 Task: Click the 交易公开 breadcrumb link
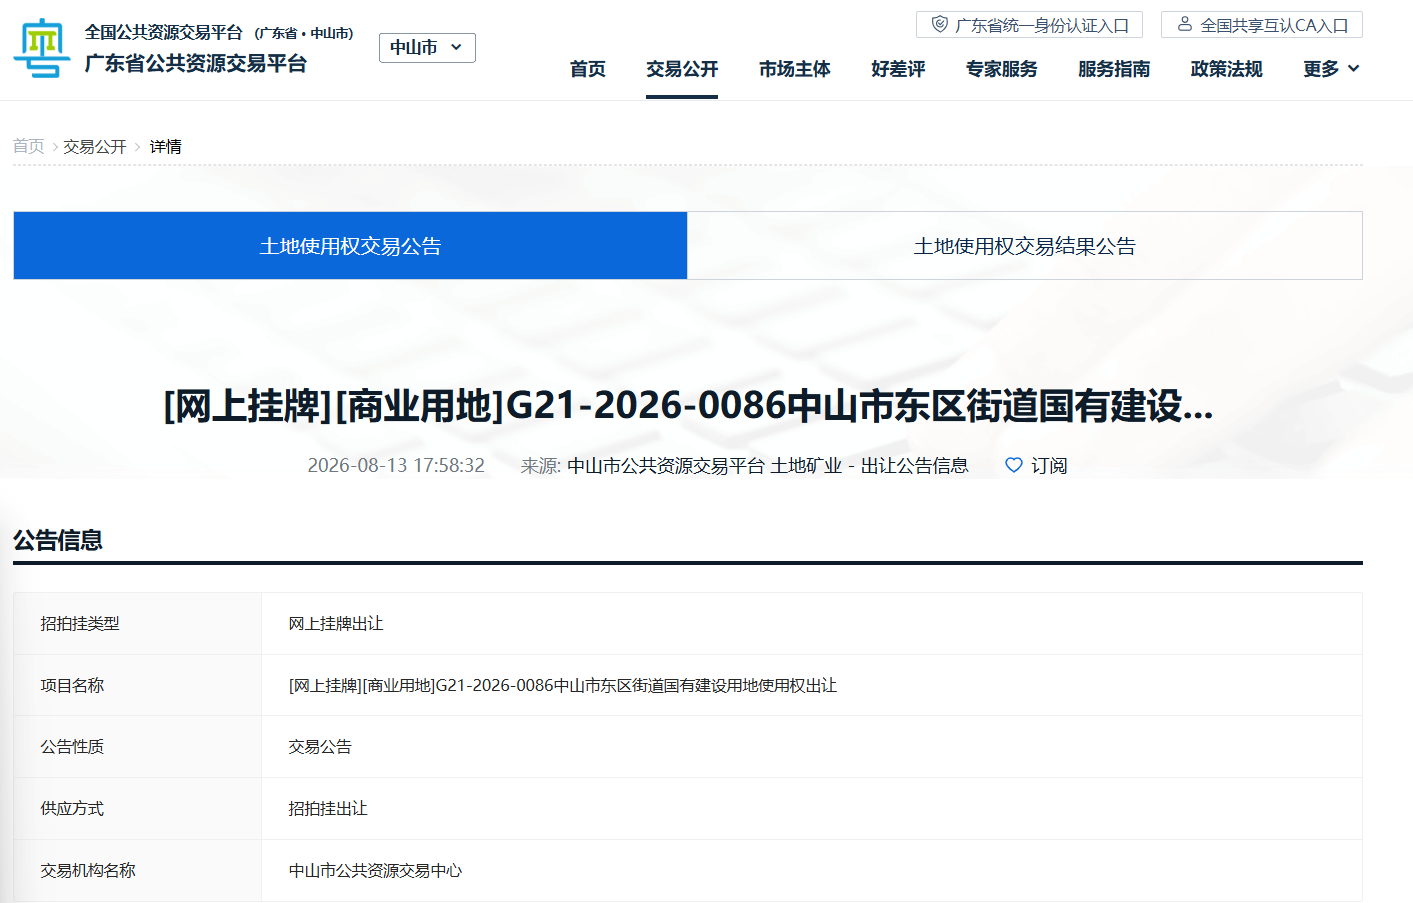95,147
